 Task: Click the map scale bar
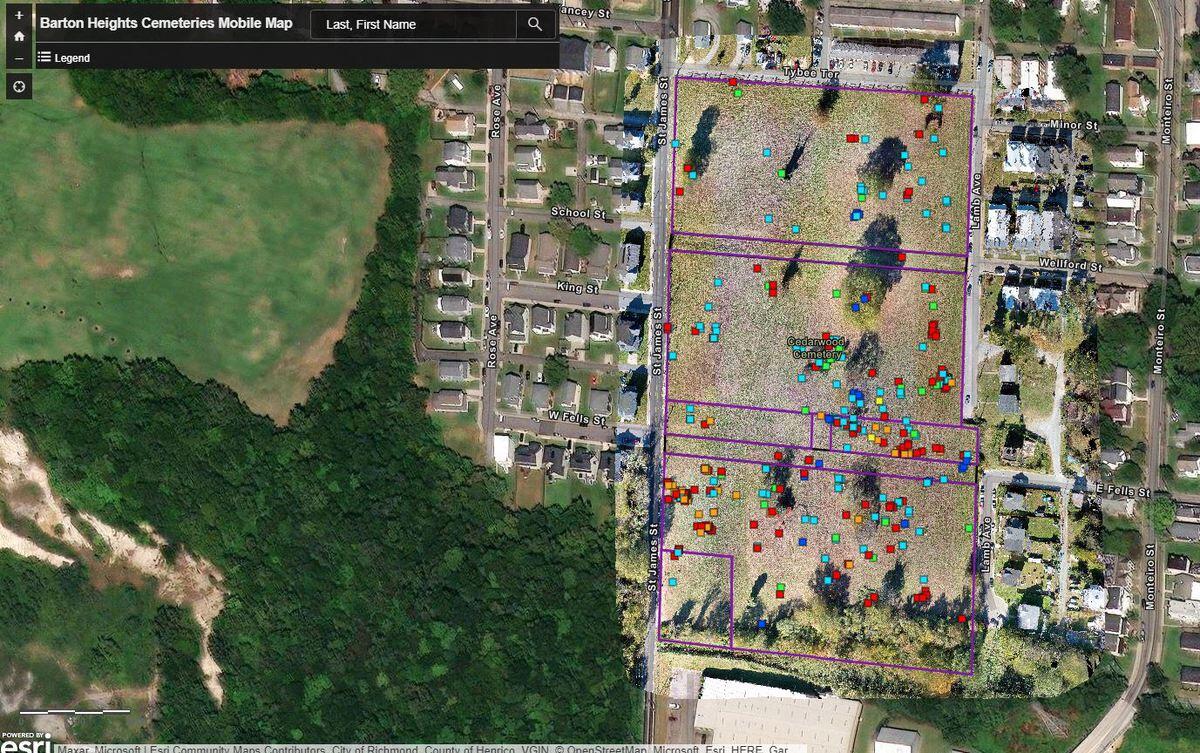pos(75,711)
